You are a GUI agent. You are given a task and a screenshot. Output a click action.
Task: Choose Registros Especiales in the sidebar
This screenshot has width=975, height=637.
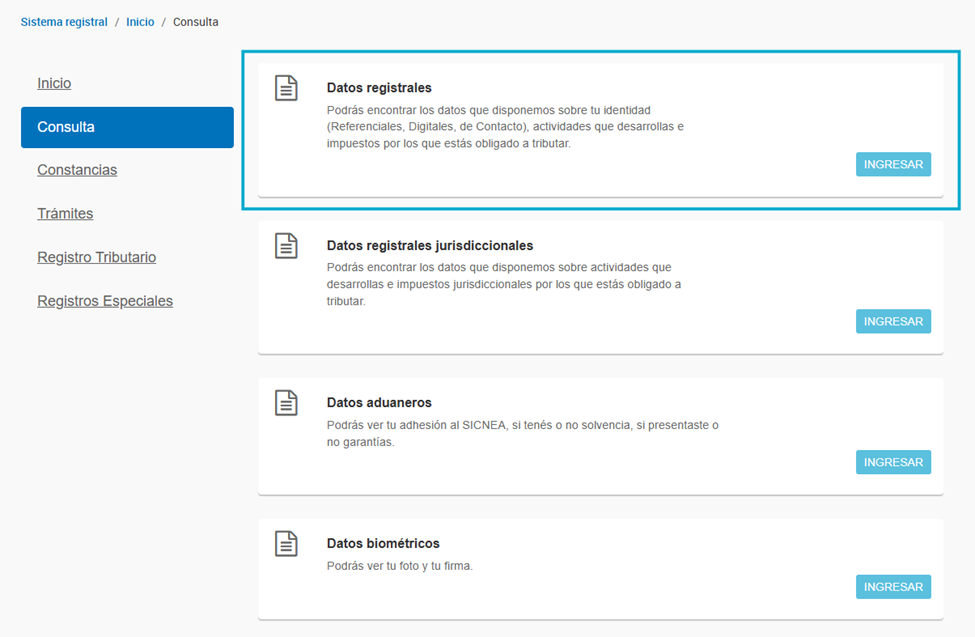pos(105,301)
